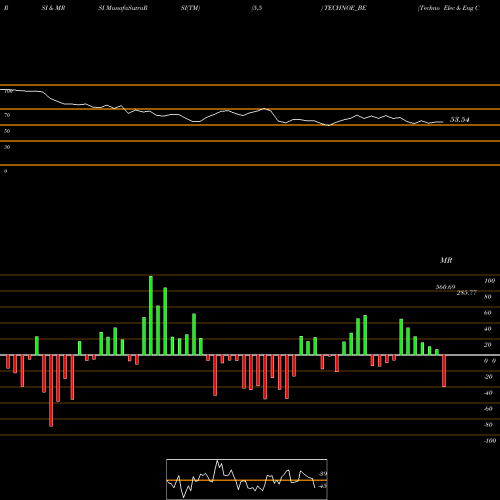
Task: Click the RSI axis label 70
Action: pyautogui.click(x=7, y=115)
